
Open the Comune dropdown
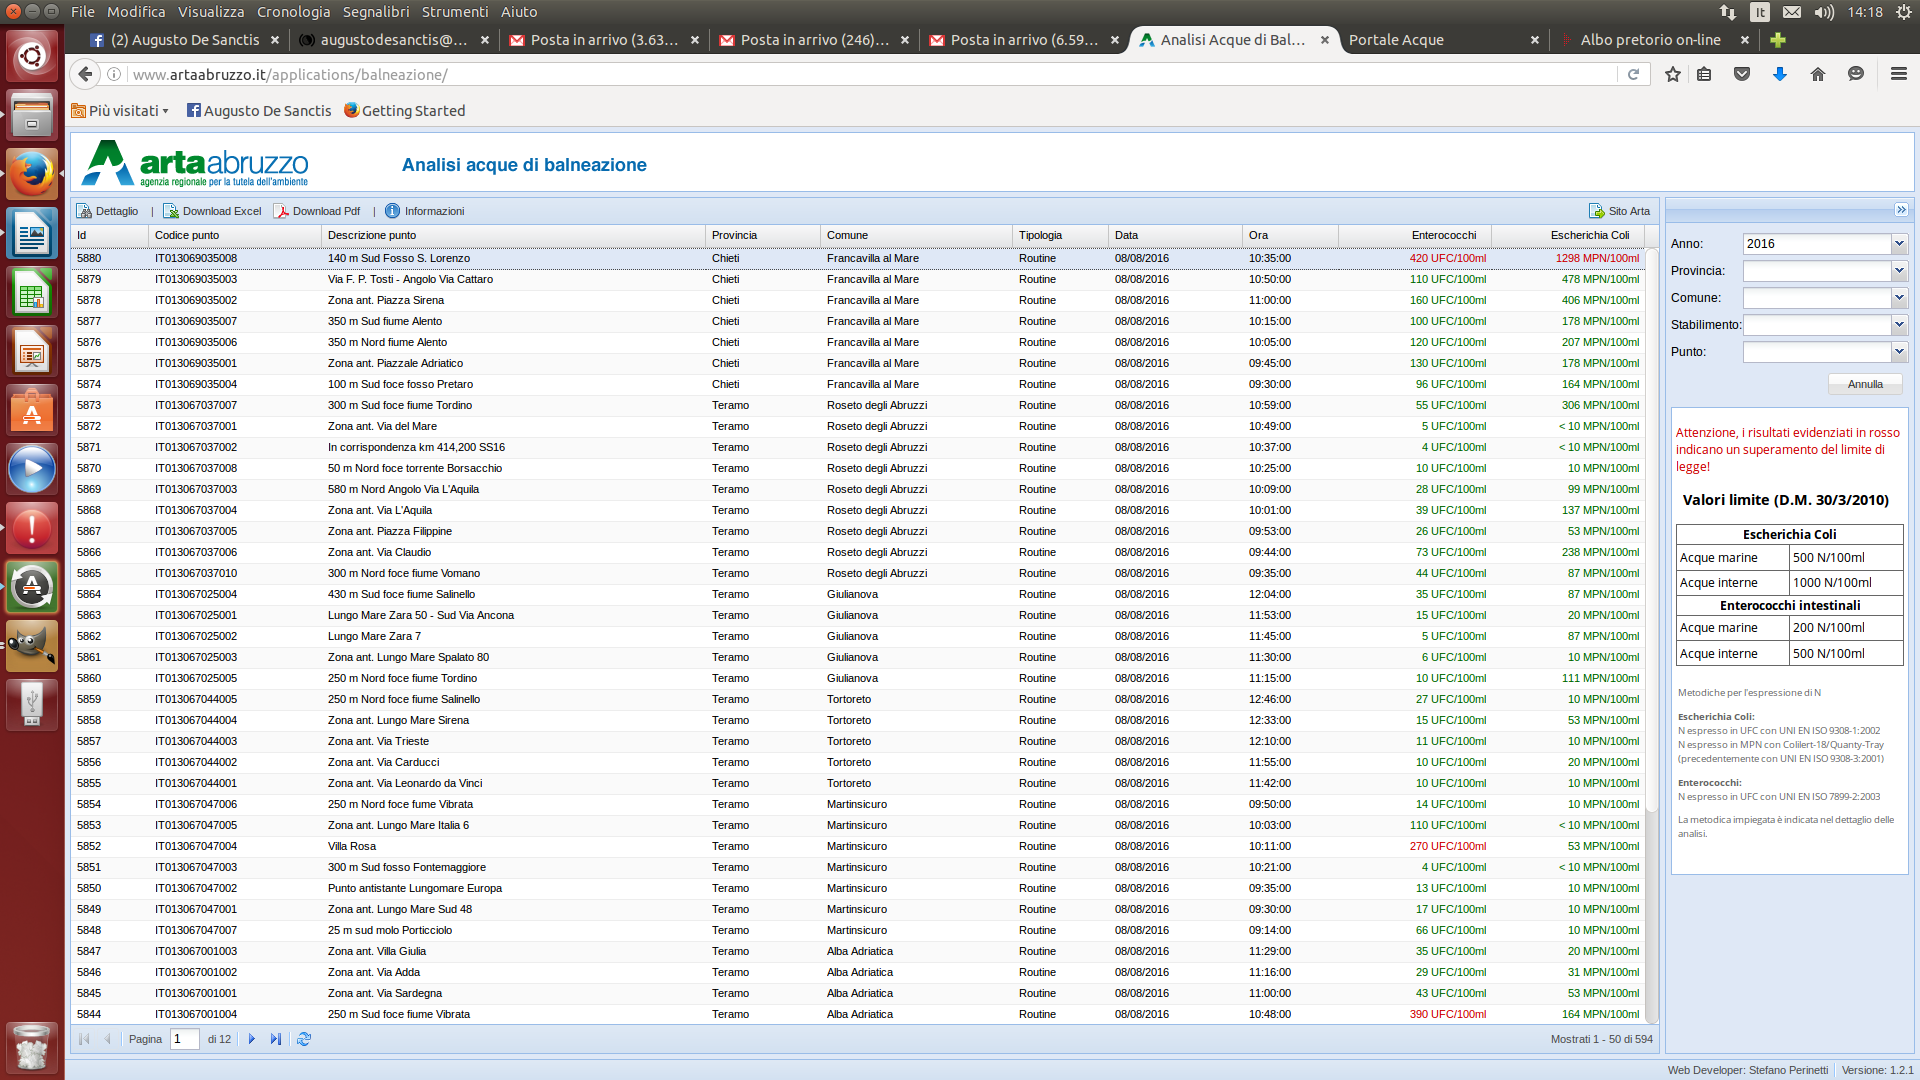click(1898, 298)
